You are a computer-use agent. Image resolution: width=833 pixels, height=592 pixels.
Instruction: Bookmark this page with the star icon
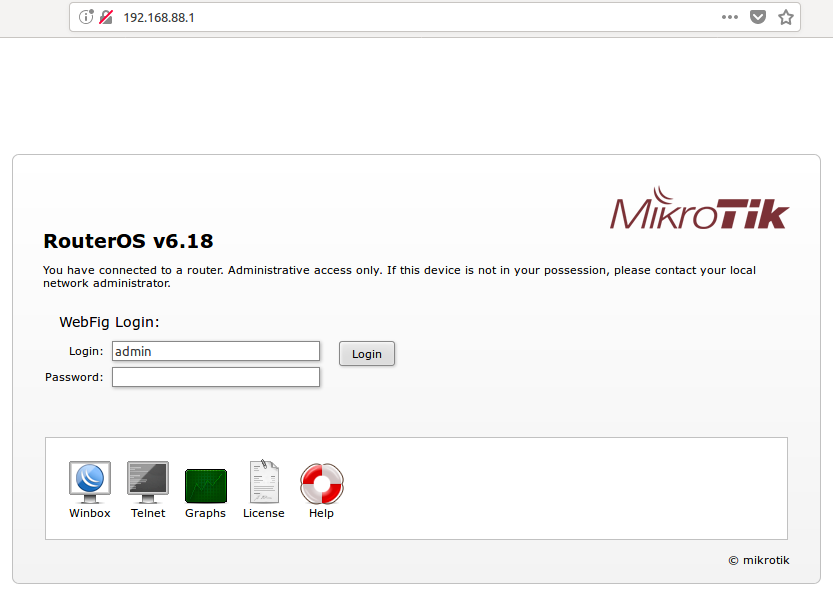786,17
